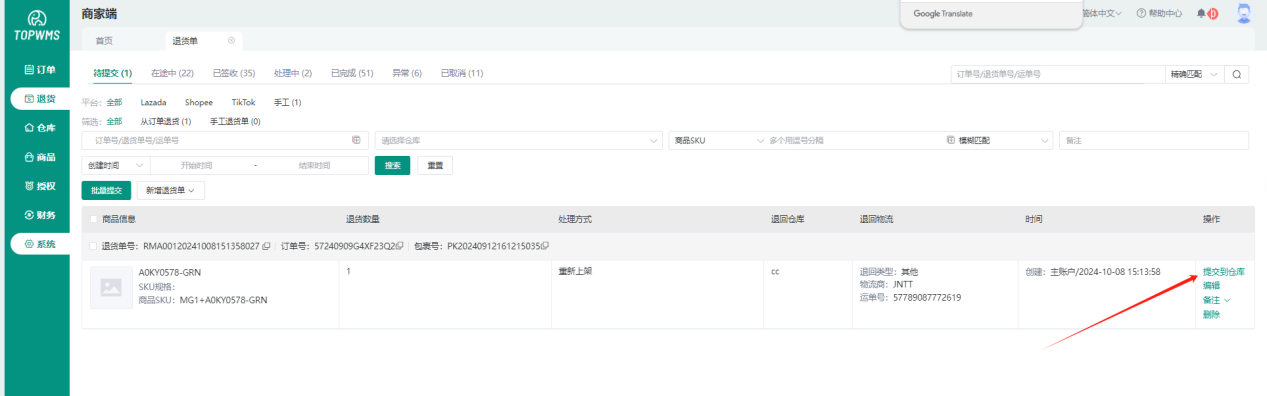Check the select-all checkbox beside 商品信息
The height and width of the screenshot is (396, 1267).
(94, 219)
